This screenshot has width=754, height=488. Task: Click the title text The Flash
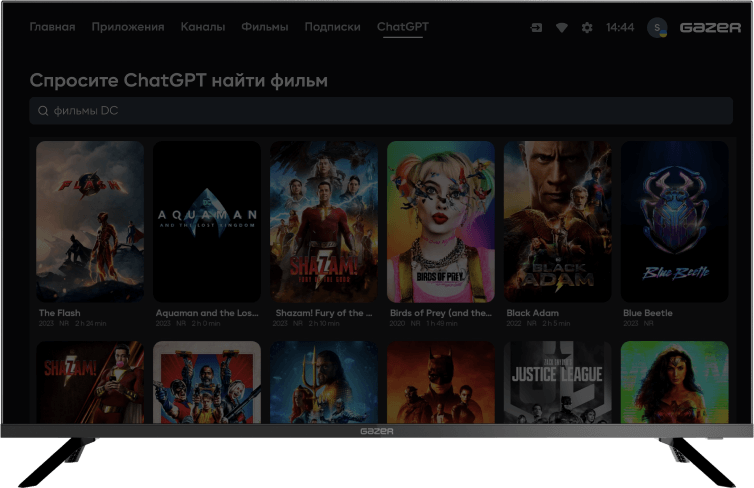coord(60,313)
